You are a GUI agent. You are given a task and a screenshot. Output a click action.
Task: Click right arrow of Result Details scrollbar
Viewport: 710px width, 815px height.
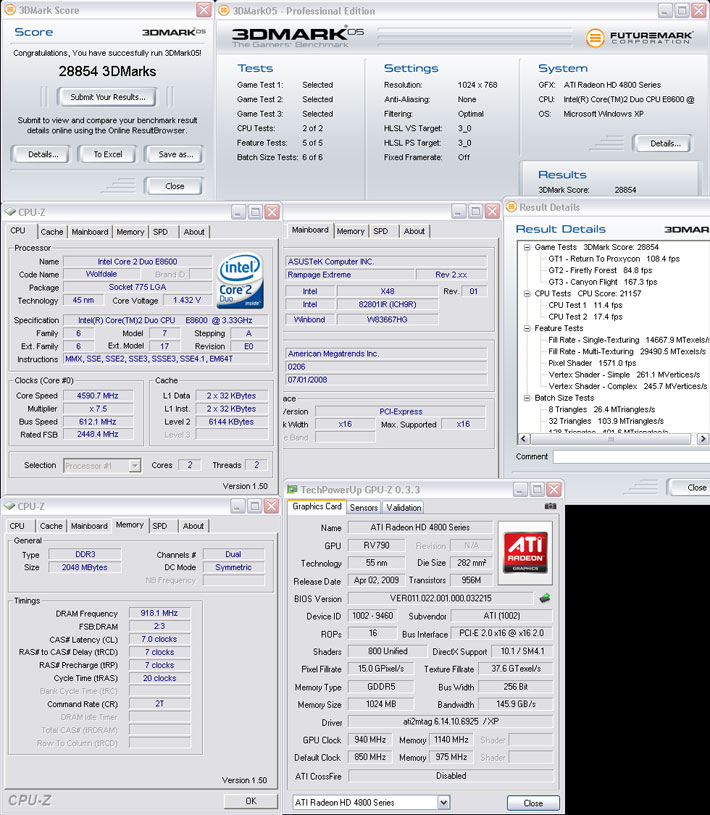pos(703,439)
